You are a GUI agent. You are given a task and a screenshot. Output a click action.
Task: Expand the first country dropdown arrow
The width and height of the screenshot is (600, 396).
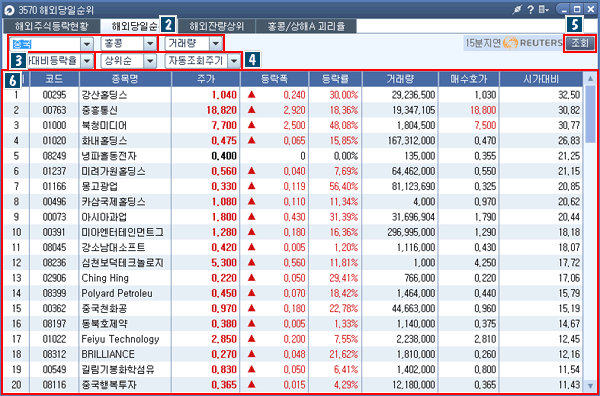[x=87, y=44]
